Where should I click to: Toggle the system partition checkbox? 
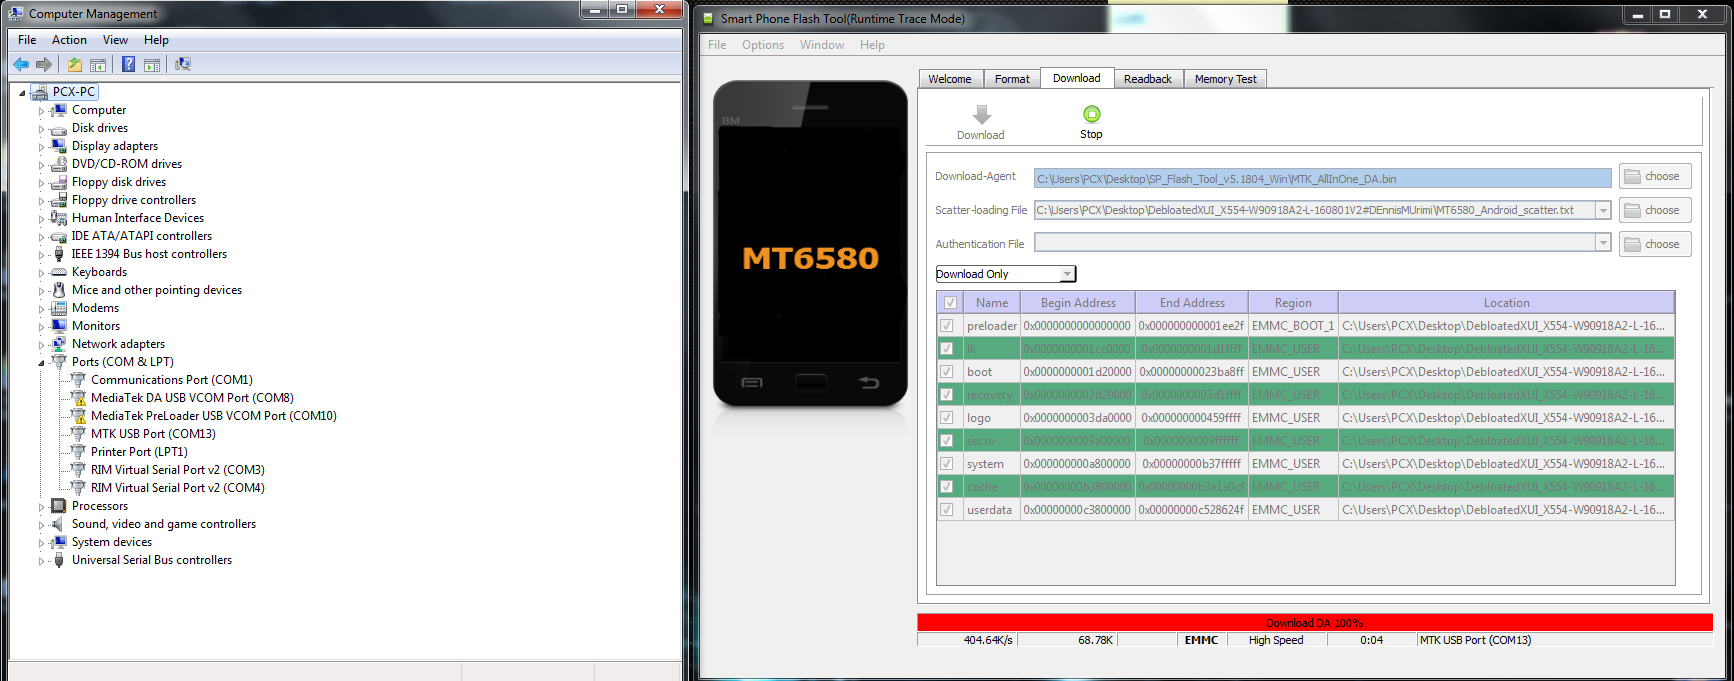946,464
